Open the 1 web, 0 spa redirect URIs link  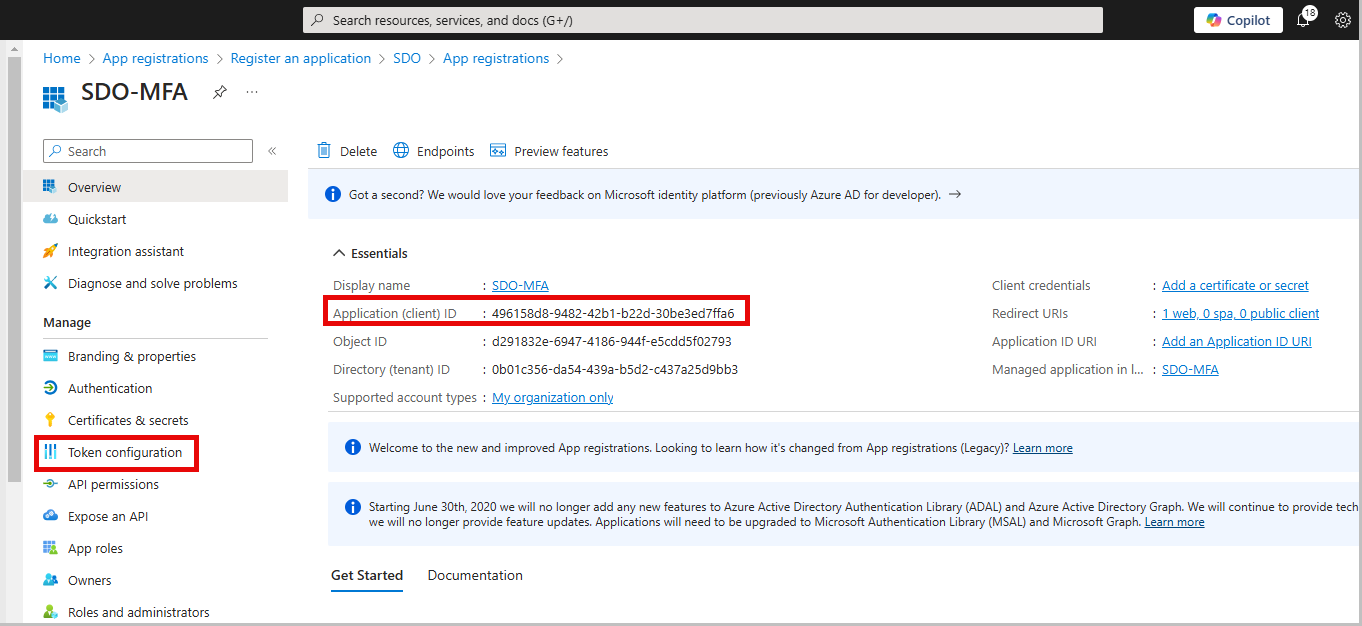[1240, 313]
